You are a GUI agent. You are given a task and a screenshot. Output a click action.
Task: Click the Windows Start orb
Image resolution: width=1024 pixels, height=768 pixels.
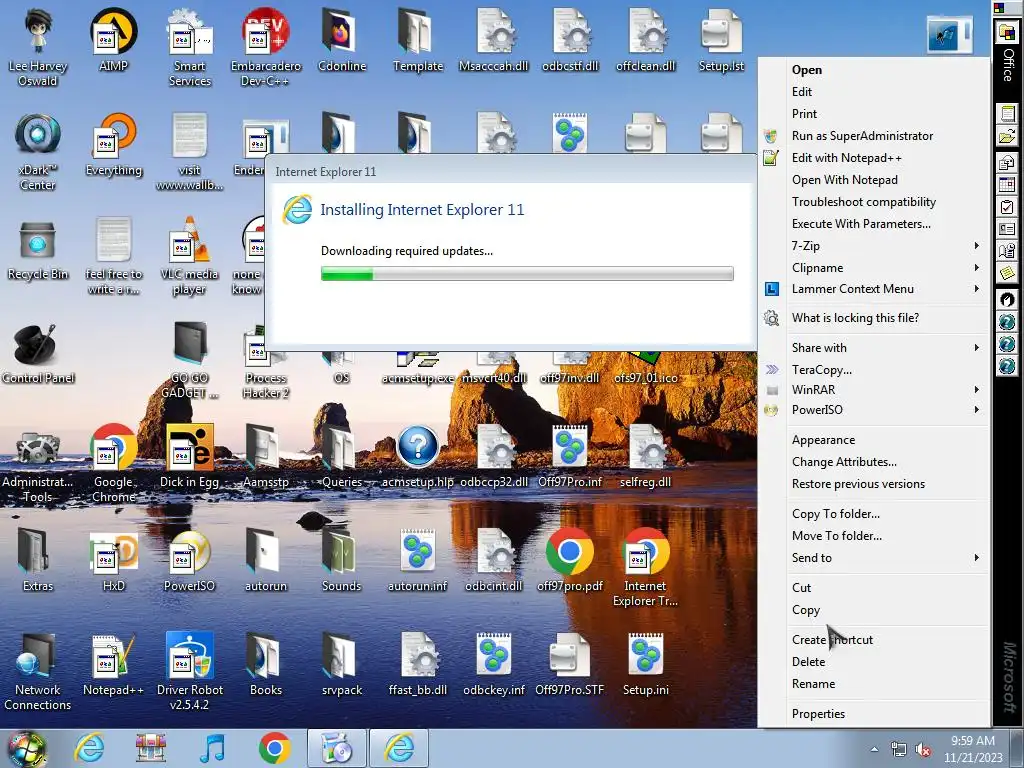[x=25, y=748]
